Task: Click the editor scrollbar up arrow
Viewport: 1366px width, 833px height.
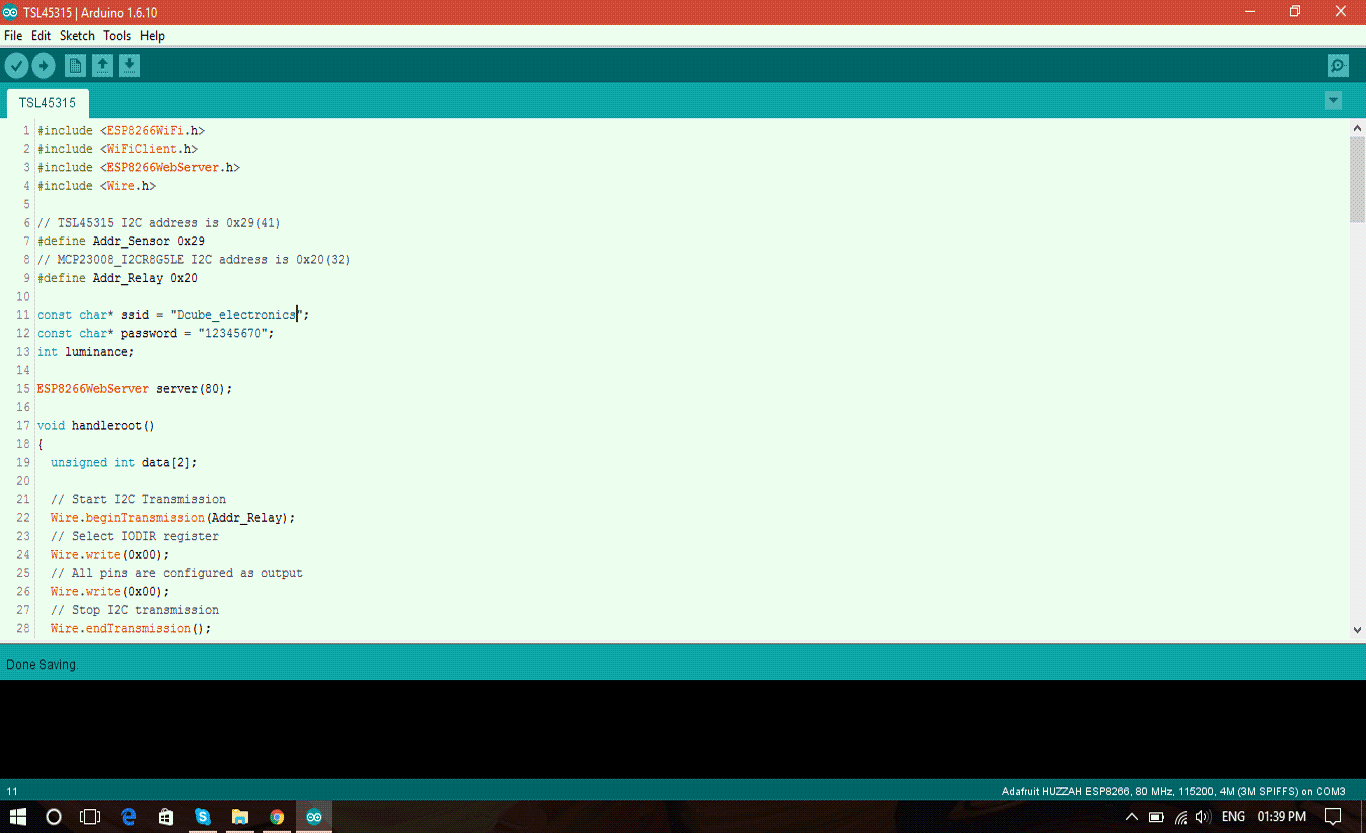Action: pyautogui.click(x=1357, y=128)
